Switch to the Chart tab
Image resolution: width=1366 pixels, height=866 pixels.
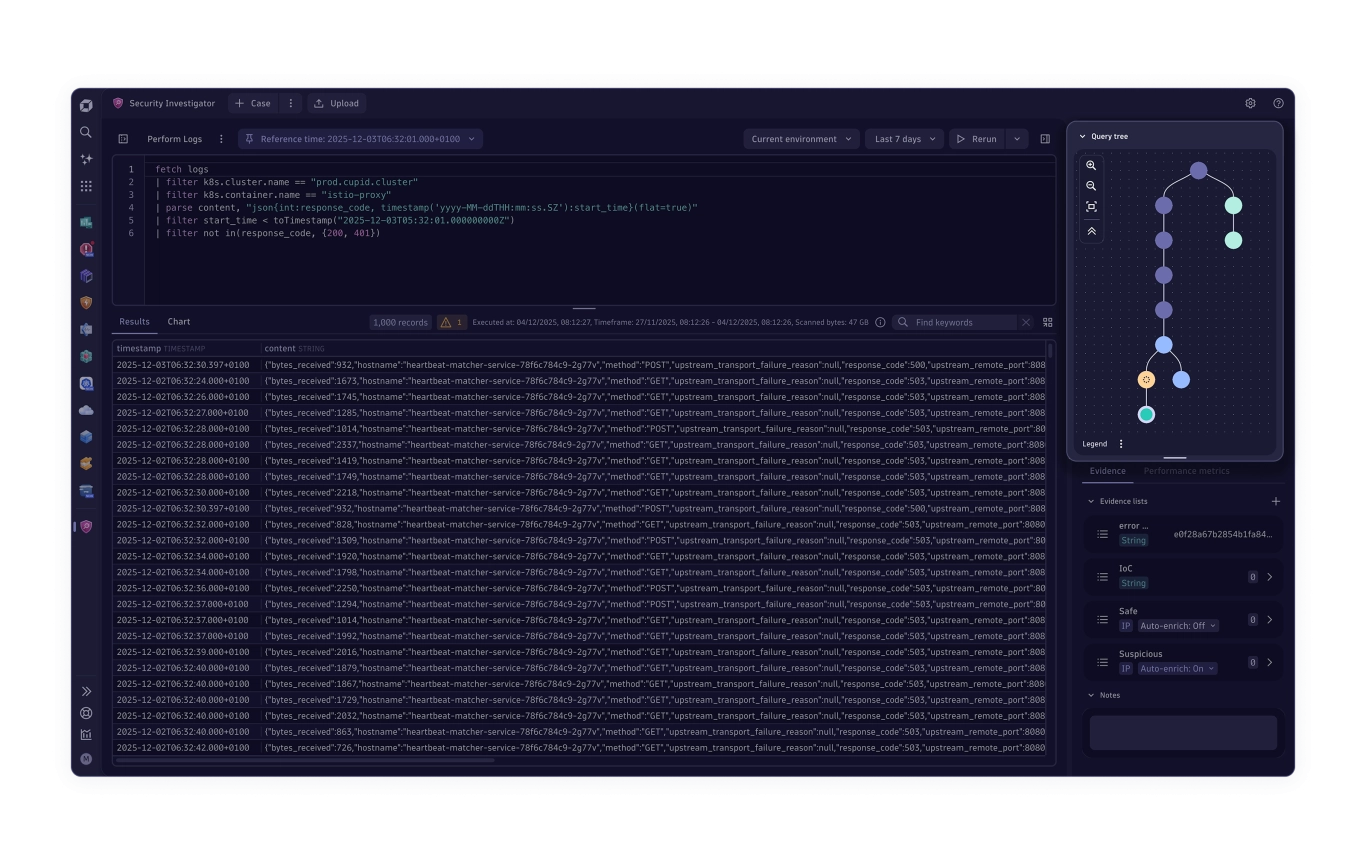179,322
